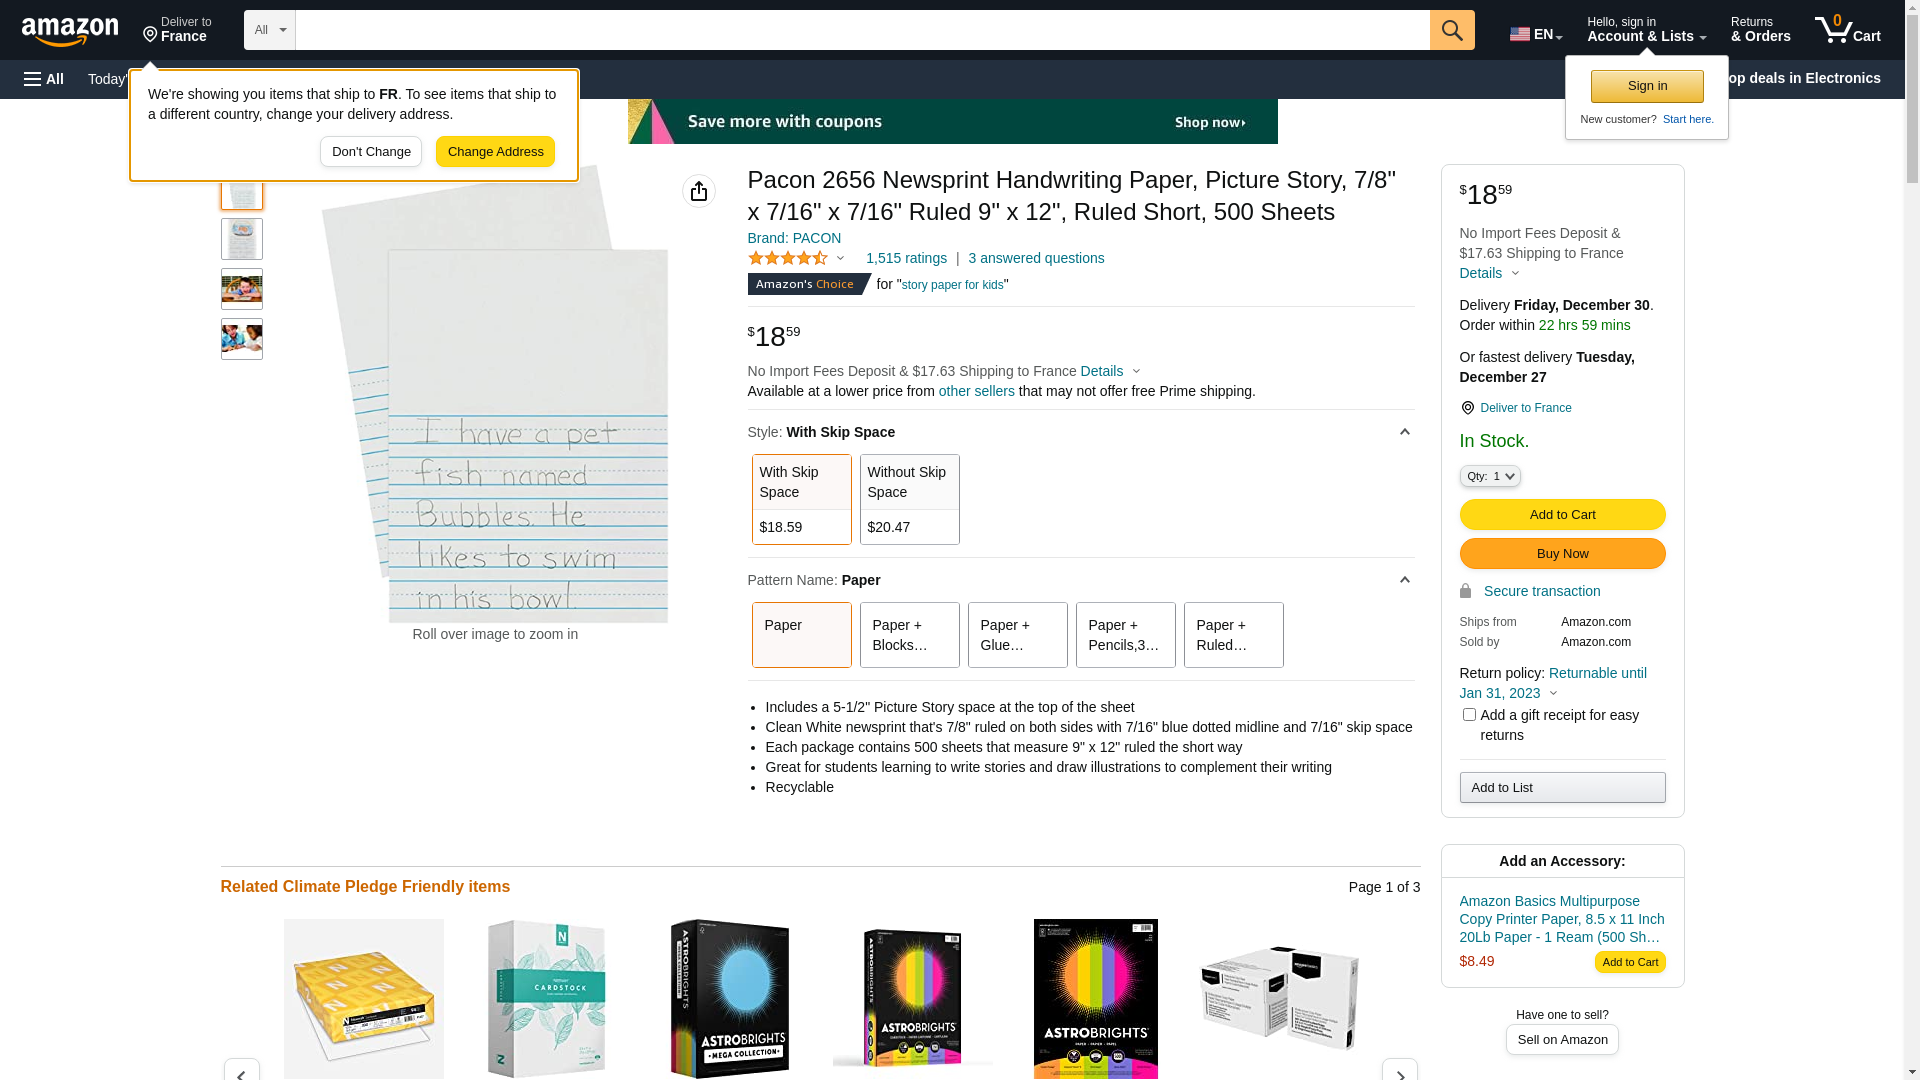Image resolution: width=1920 pixels, height=1080 pixels.
Task: Click the search input field
Action: 862,30
